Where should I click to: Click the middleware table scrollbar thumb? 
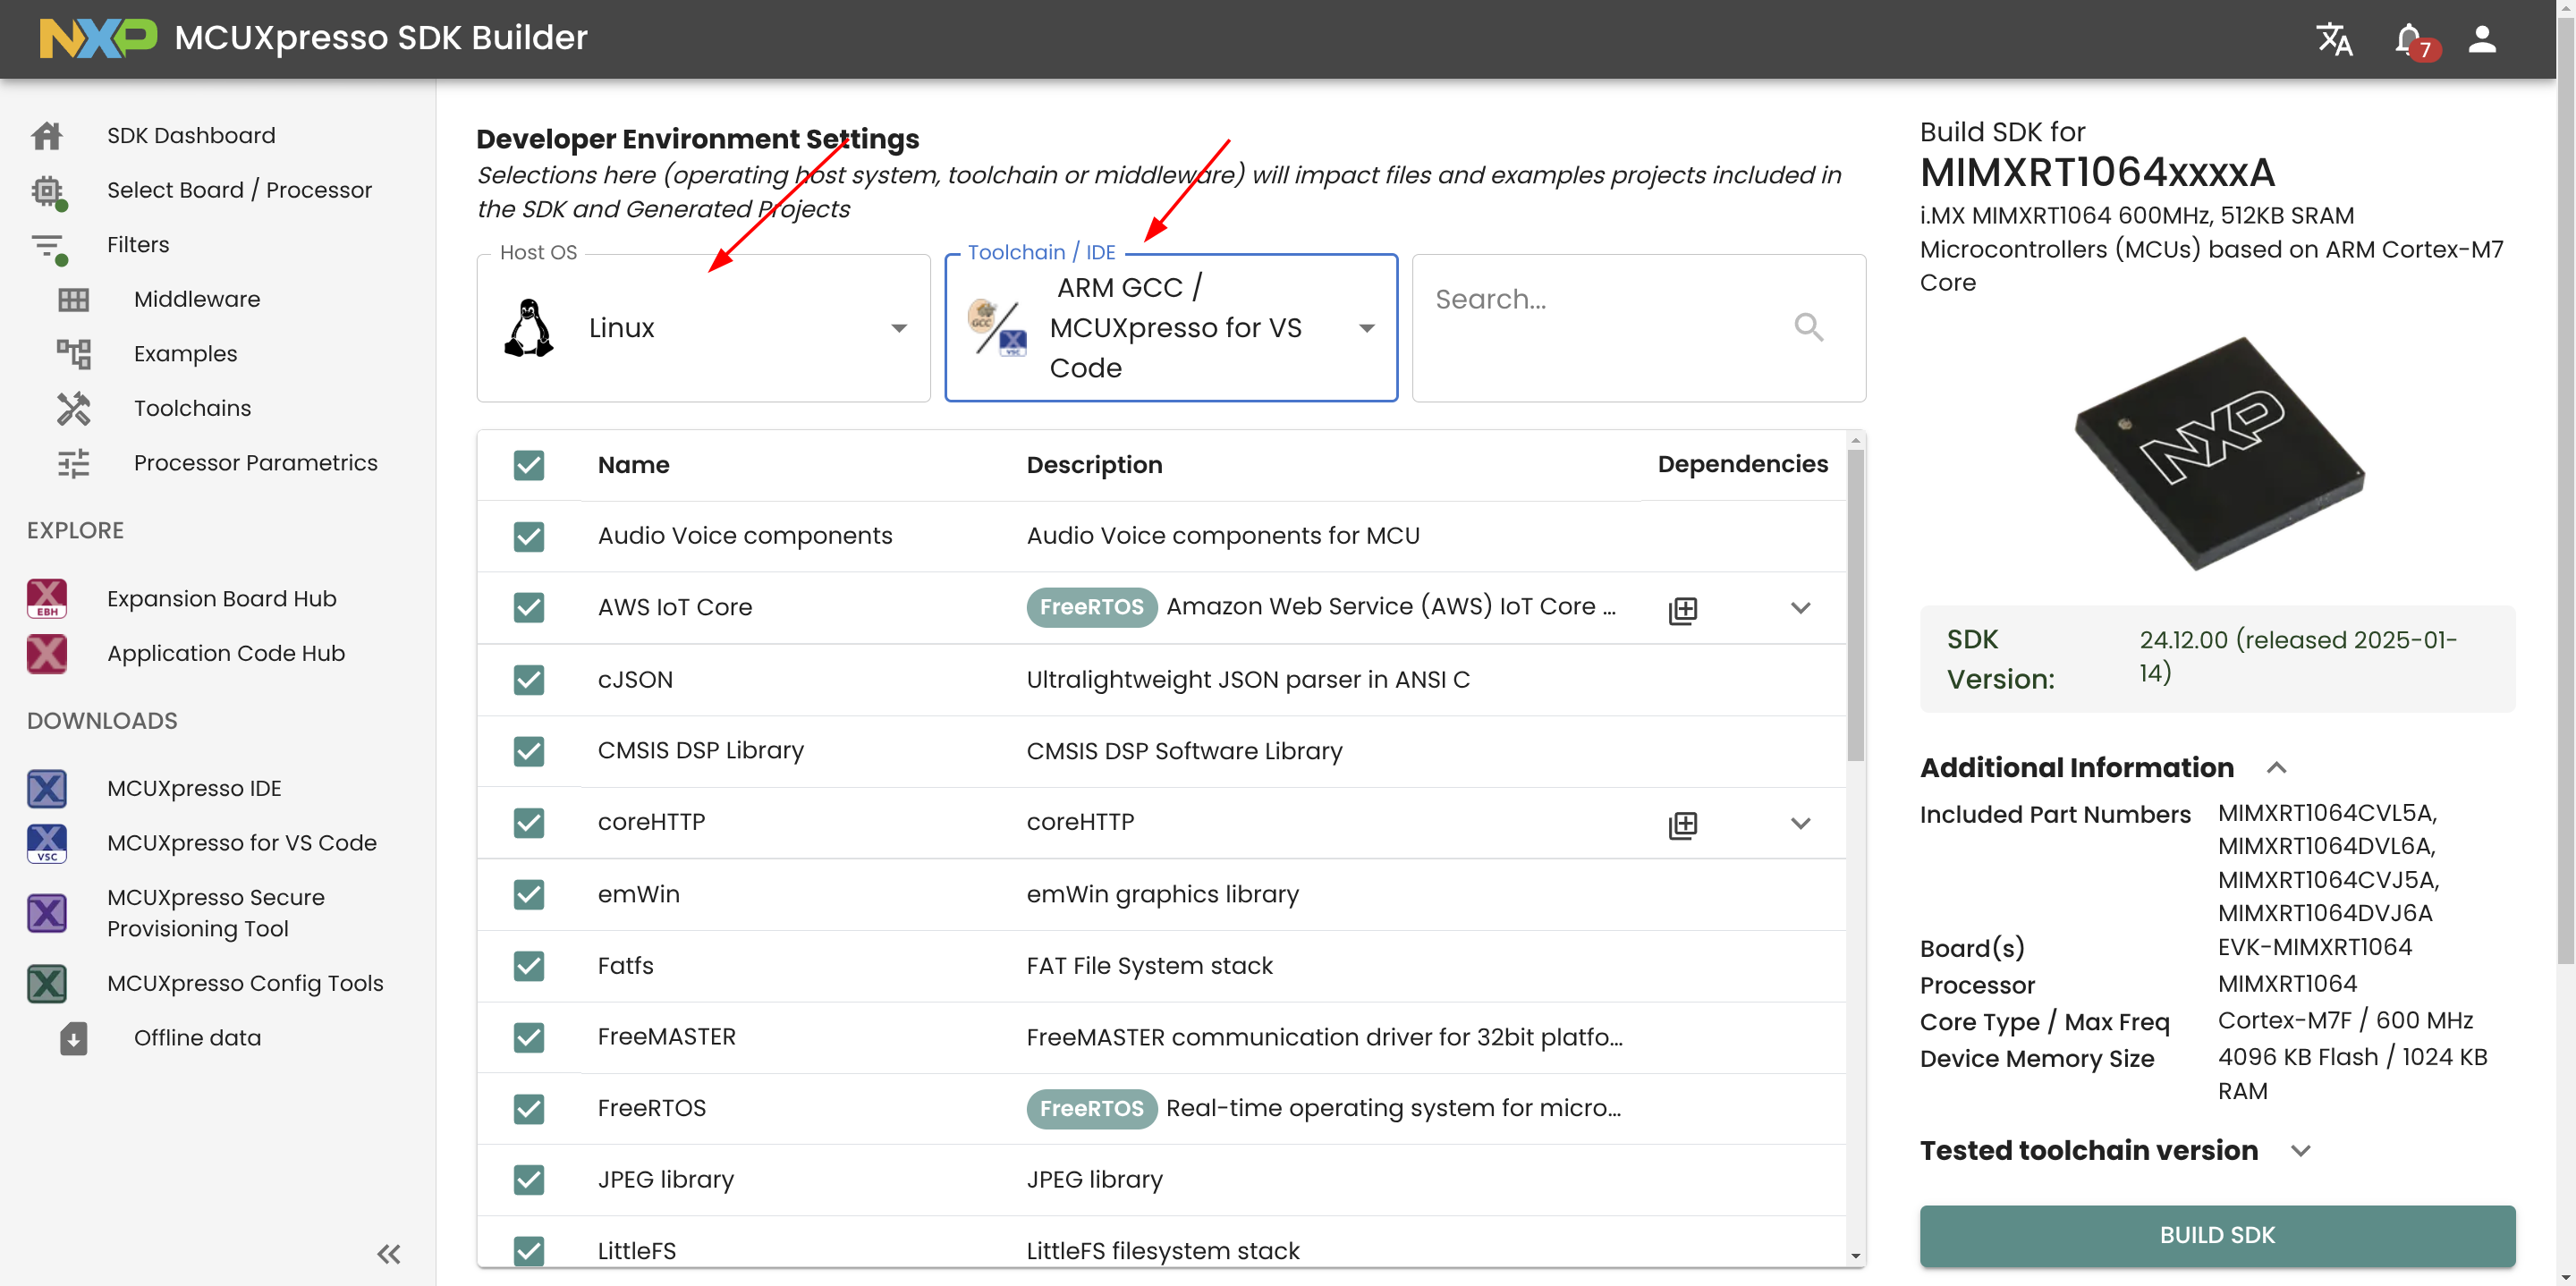[1855, 605]
